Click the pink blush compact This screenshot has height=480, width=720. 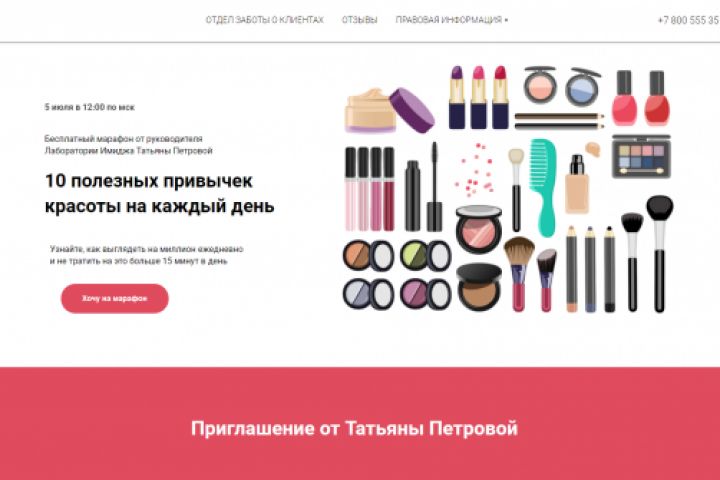tap(478, 228)
